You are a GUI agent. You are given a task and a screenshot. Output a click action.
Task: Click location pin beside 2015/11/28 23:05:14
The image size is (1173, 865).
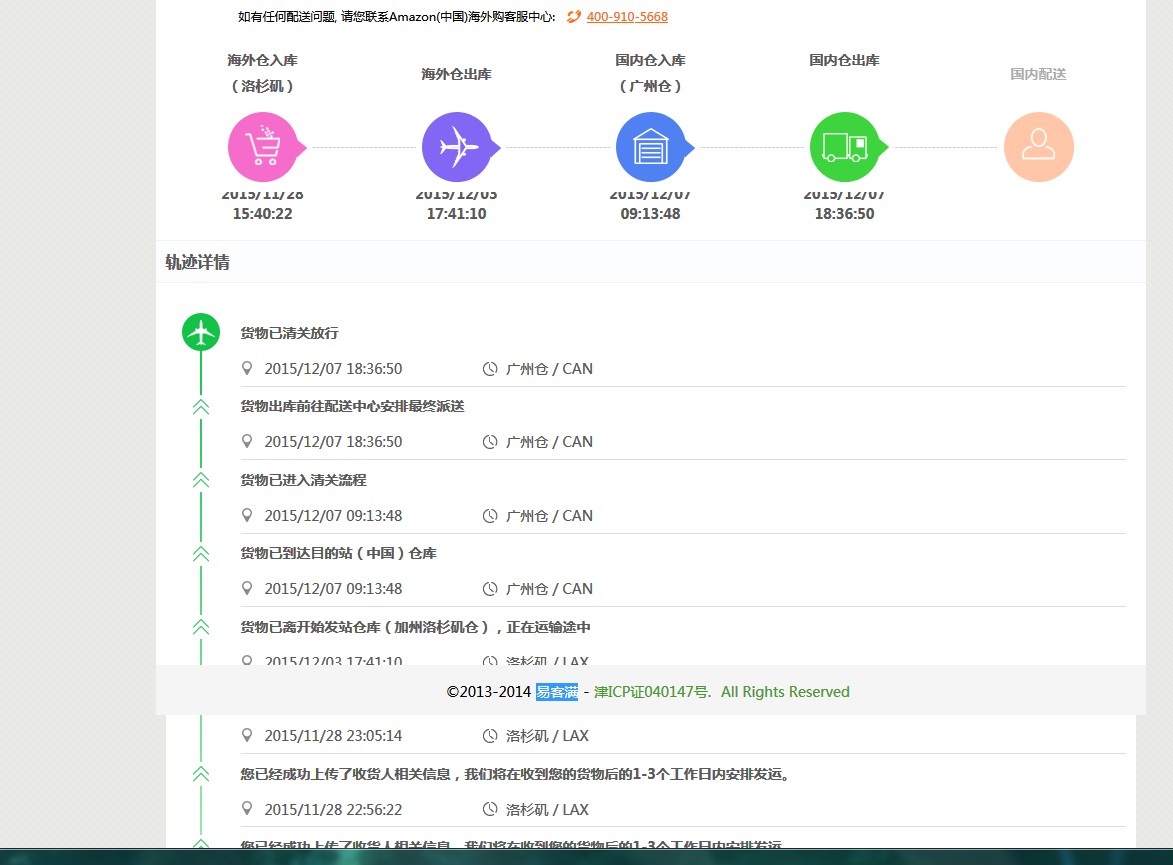(x=247, y=735)
